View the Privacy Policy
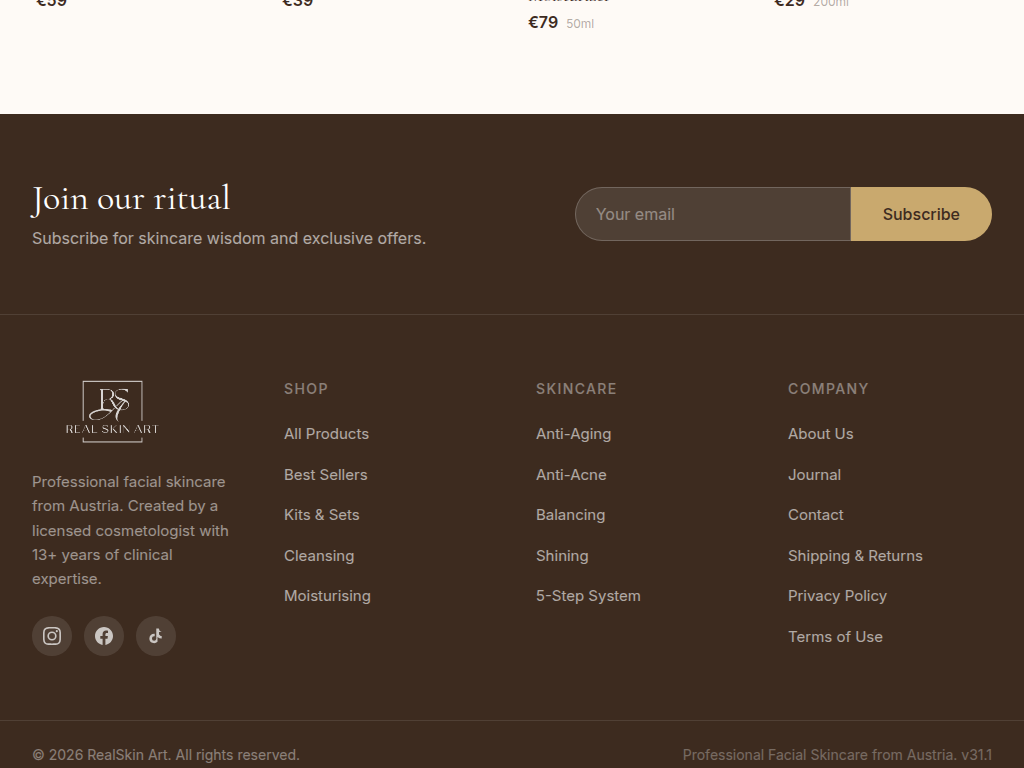1024x768 pixels. tap(837, 596)
